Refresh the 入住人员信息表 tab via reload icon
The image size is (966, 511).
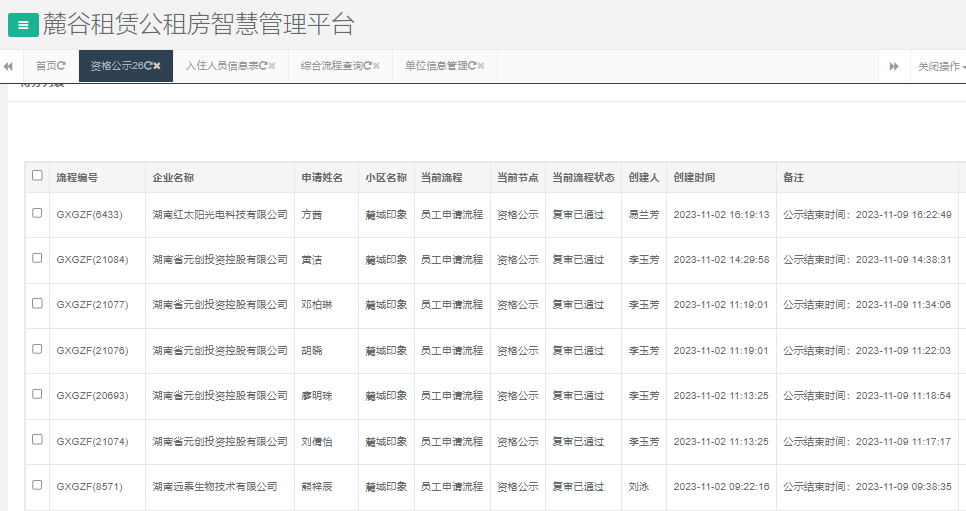coord(263,65)
